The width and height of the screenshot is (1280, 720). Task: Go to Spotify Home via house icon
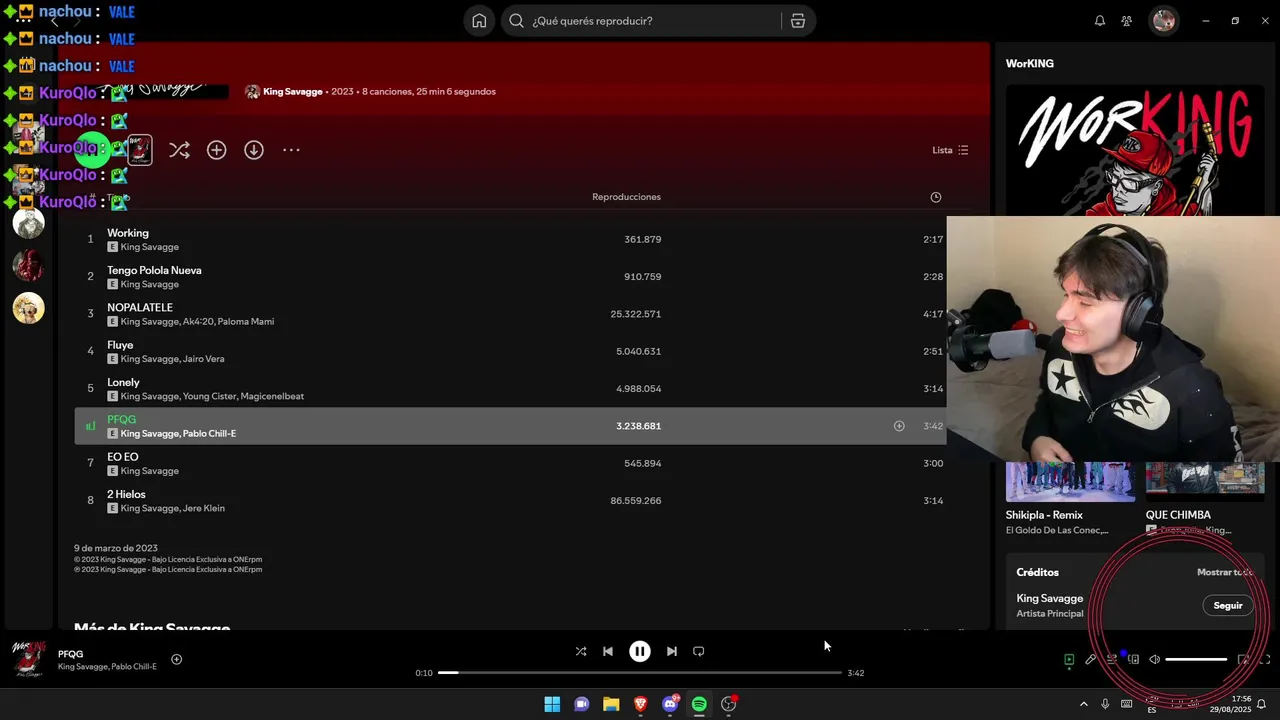coord(479,21)
